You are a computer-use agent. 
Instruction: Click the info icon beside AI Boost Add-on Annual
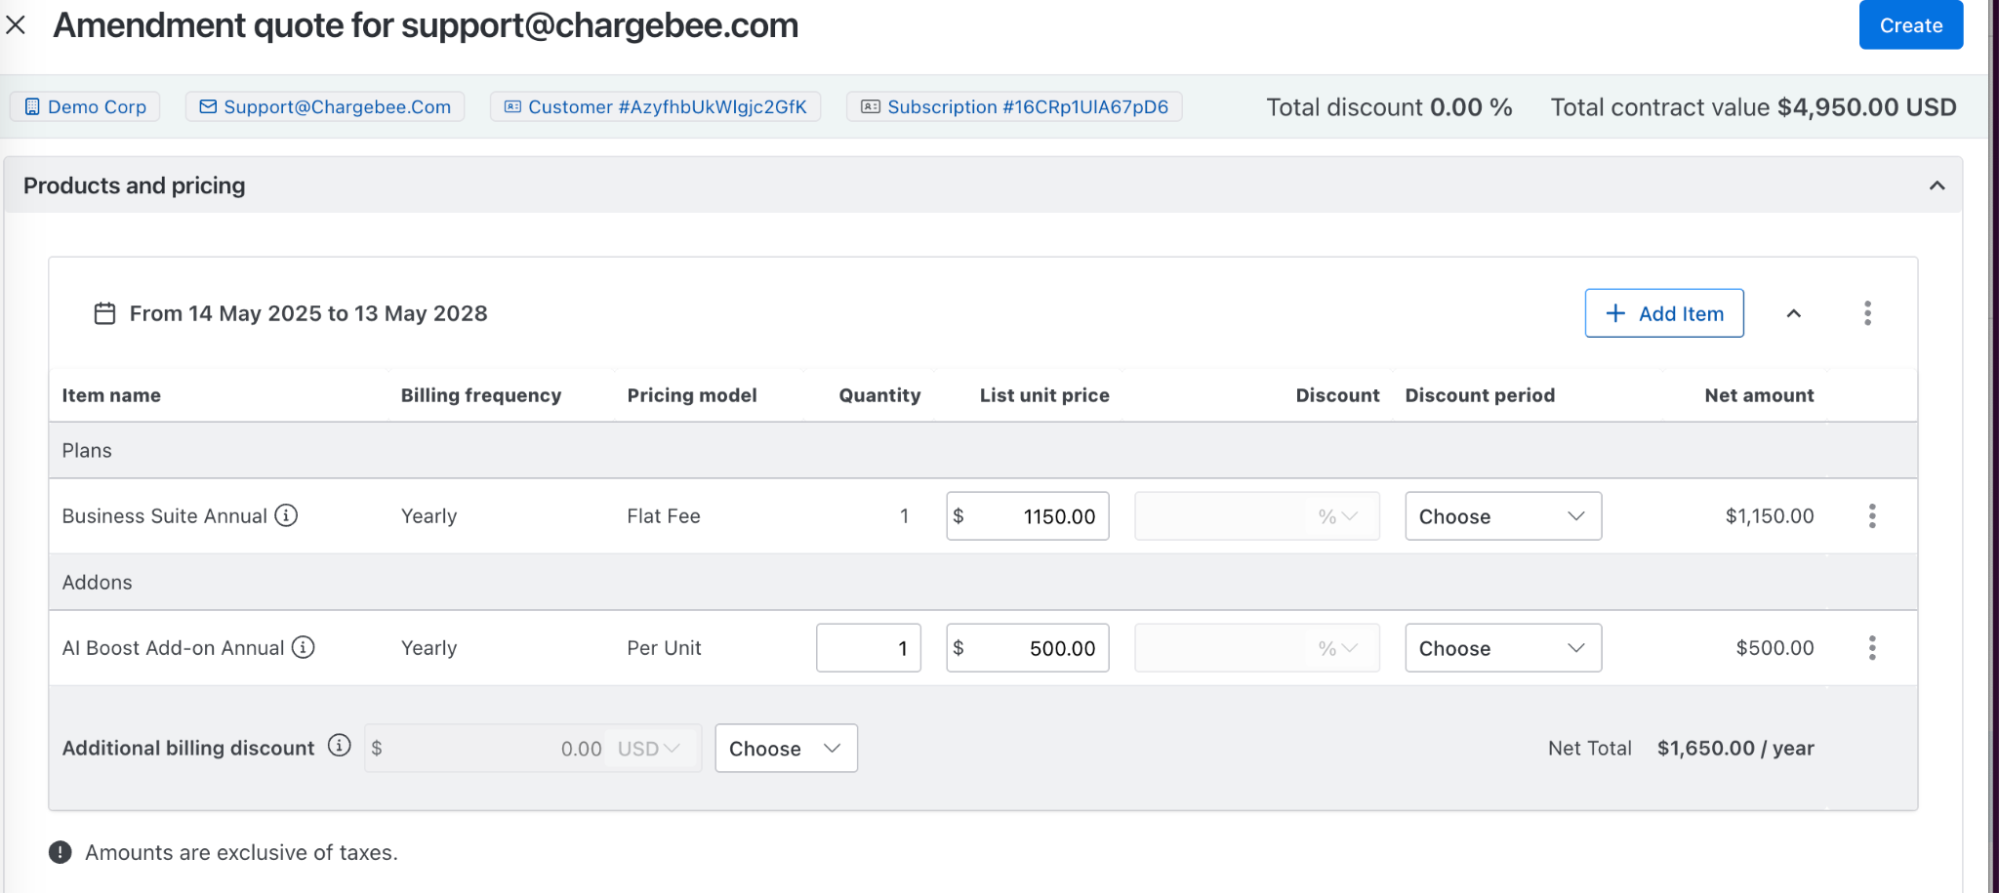tap(303, 647)
